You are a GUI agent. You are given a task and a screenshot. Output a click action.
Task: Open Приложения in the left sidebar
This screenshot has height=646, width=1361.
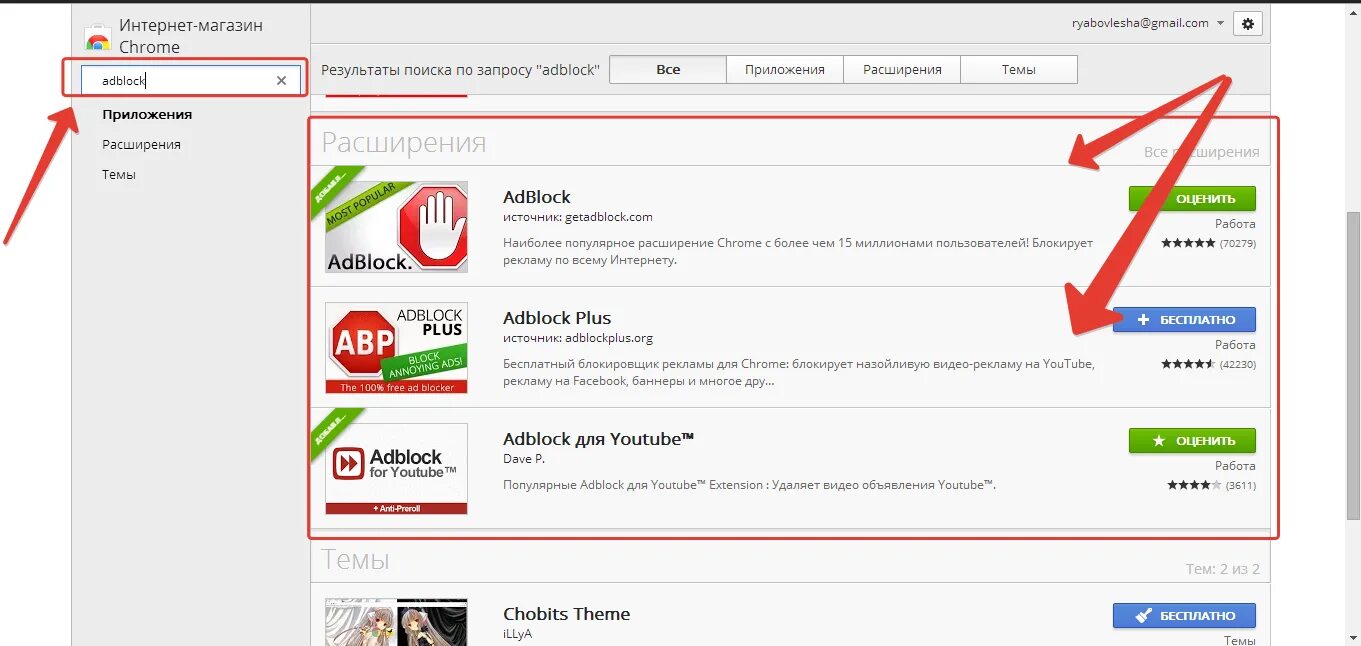(147, 114)
